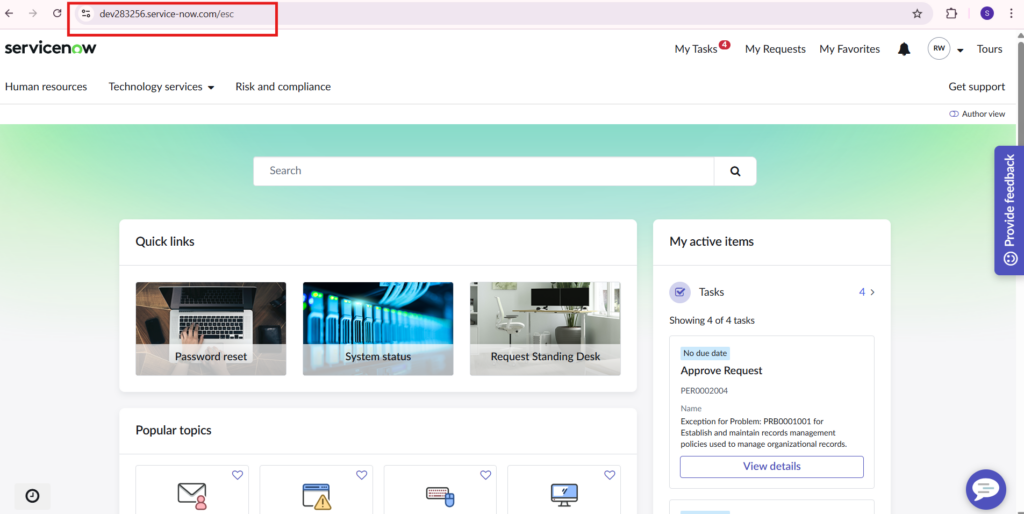Click the notification bell icon
The image size is (1024, 514).
(904, 49)
